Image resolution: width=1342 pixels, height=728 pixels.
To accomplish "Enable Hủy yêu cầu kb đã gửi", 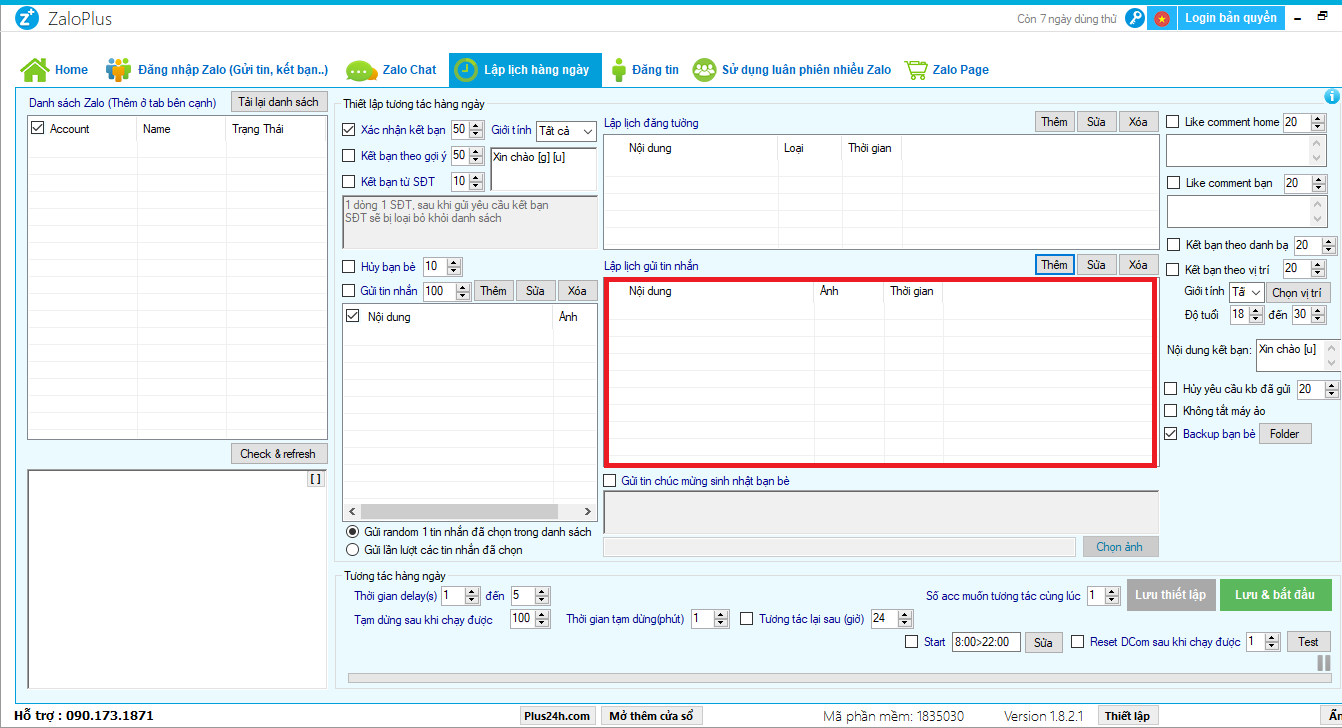I will pyautogui.click(x=1171, y=388).
